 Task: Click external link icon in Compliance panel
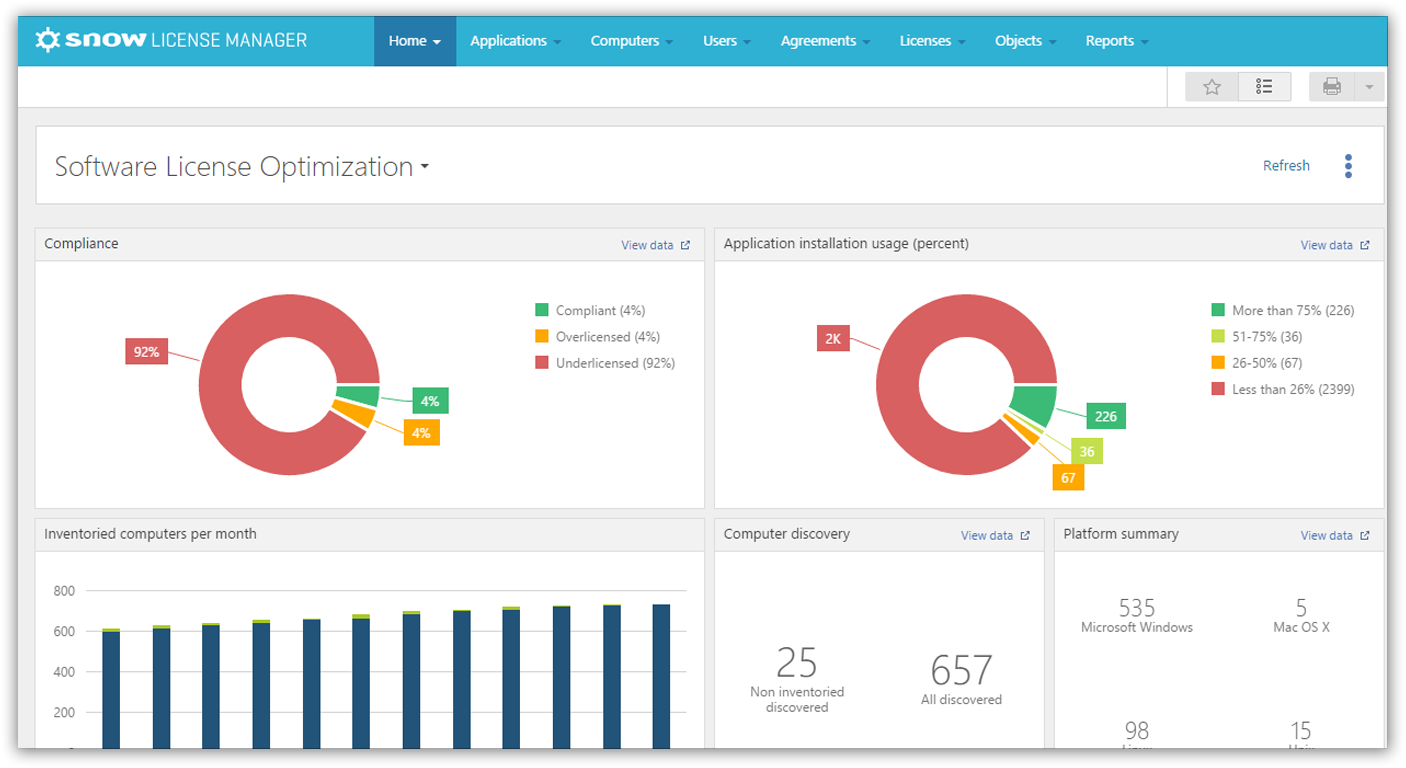[x=685, y=245]
